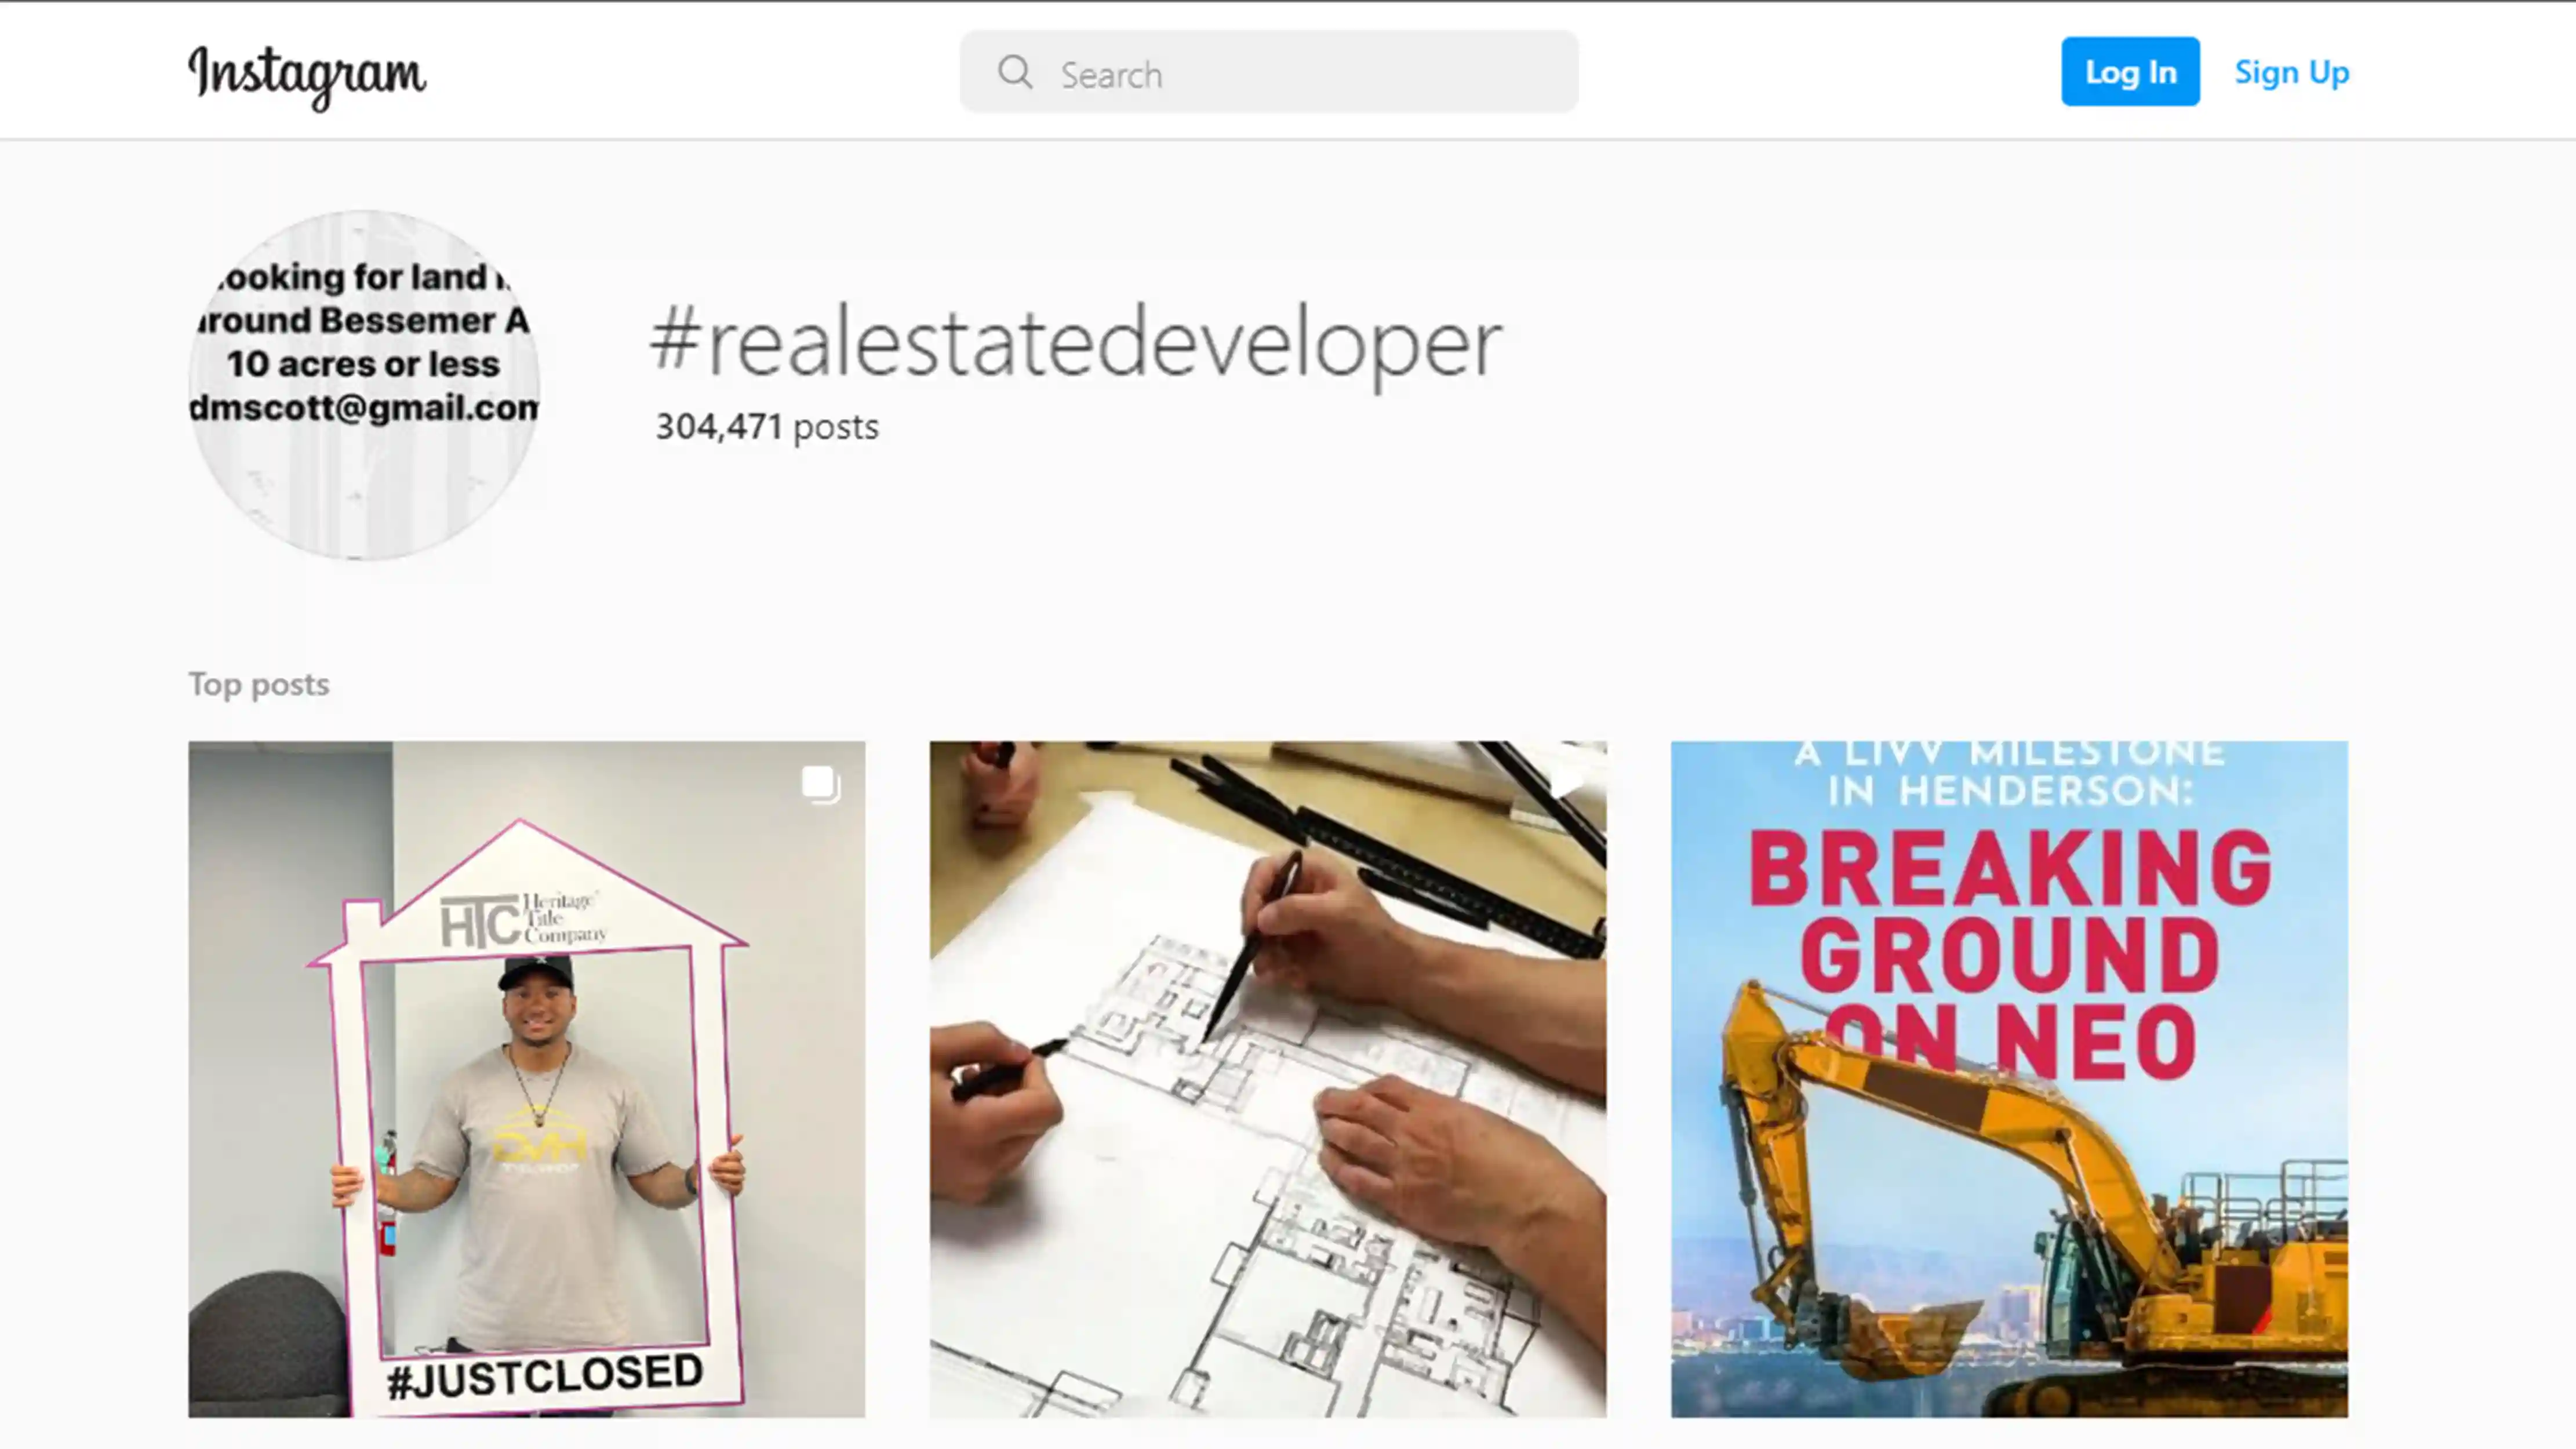Focus the Search input field
Viewport: 2576px width, 1449px height.
click(1269, 72)
